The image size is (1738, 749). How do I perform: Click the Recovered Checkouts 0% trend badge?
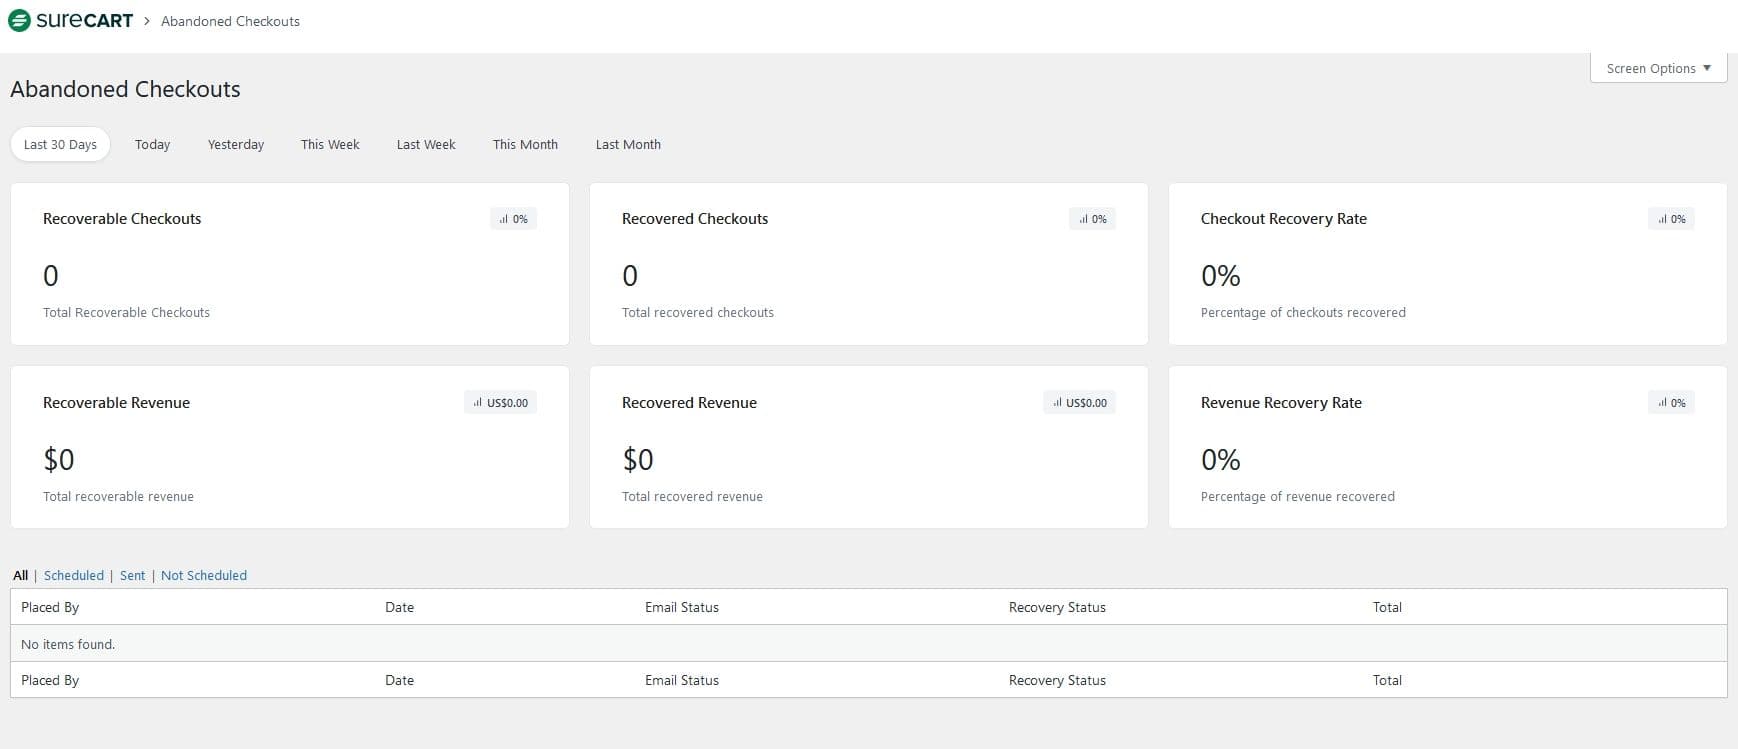point(1092,219)
